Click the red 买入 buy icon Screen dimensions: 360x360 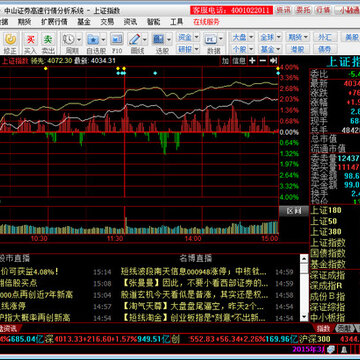click(31, 39)
